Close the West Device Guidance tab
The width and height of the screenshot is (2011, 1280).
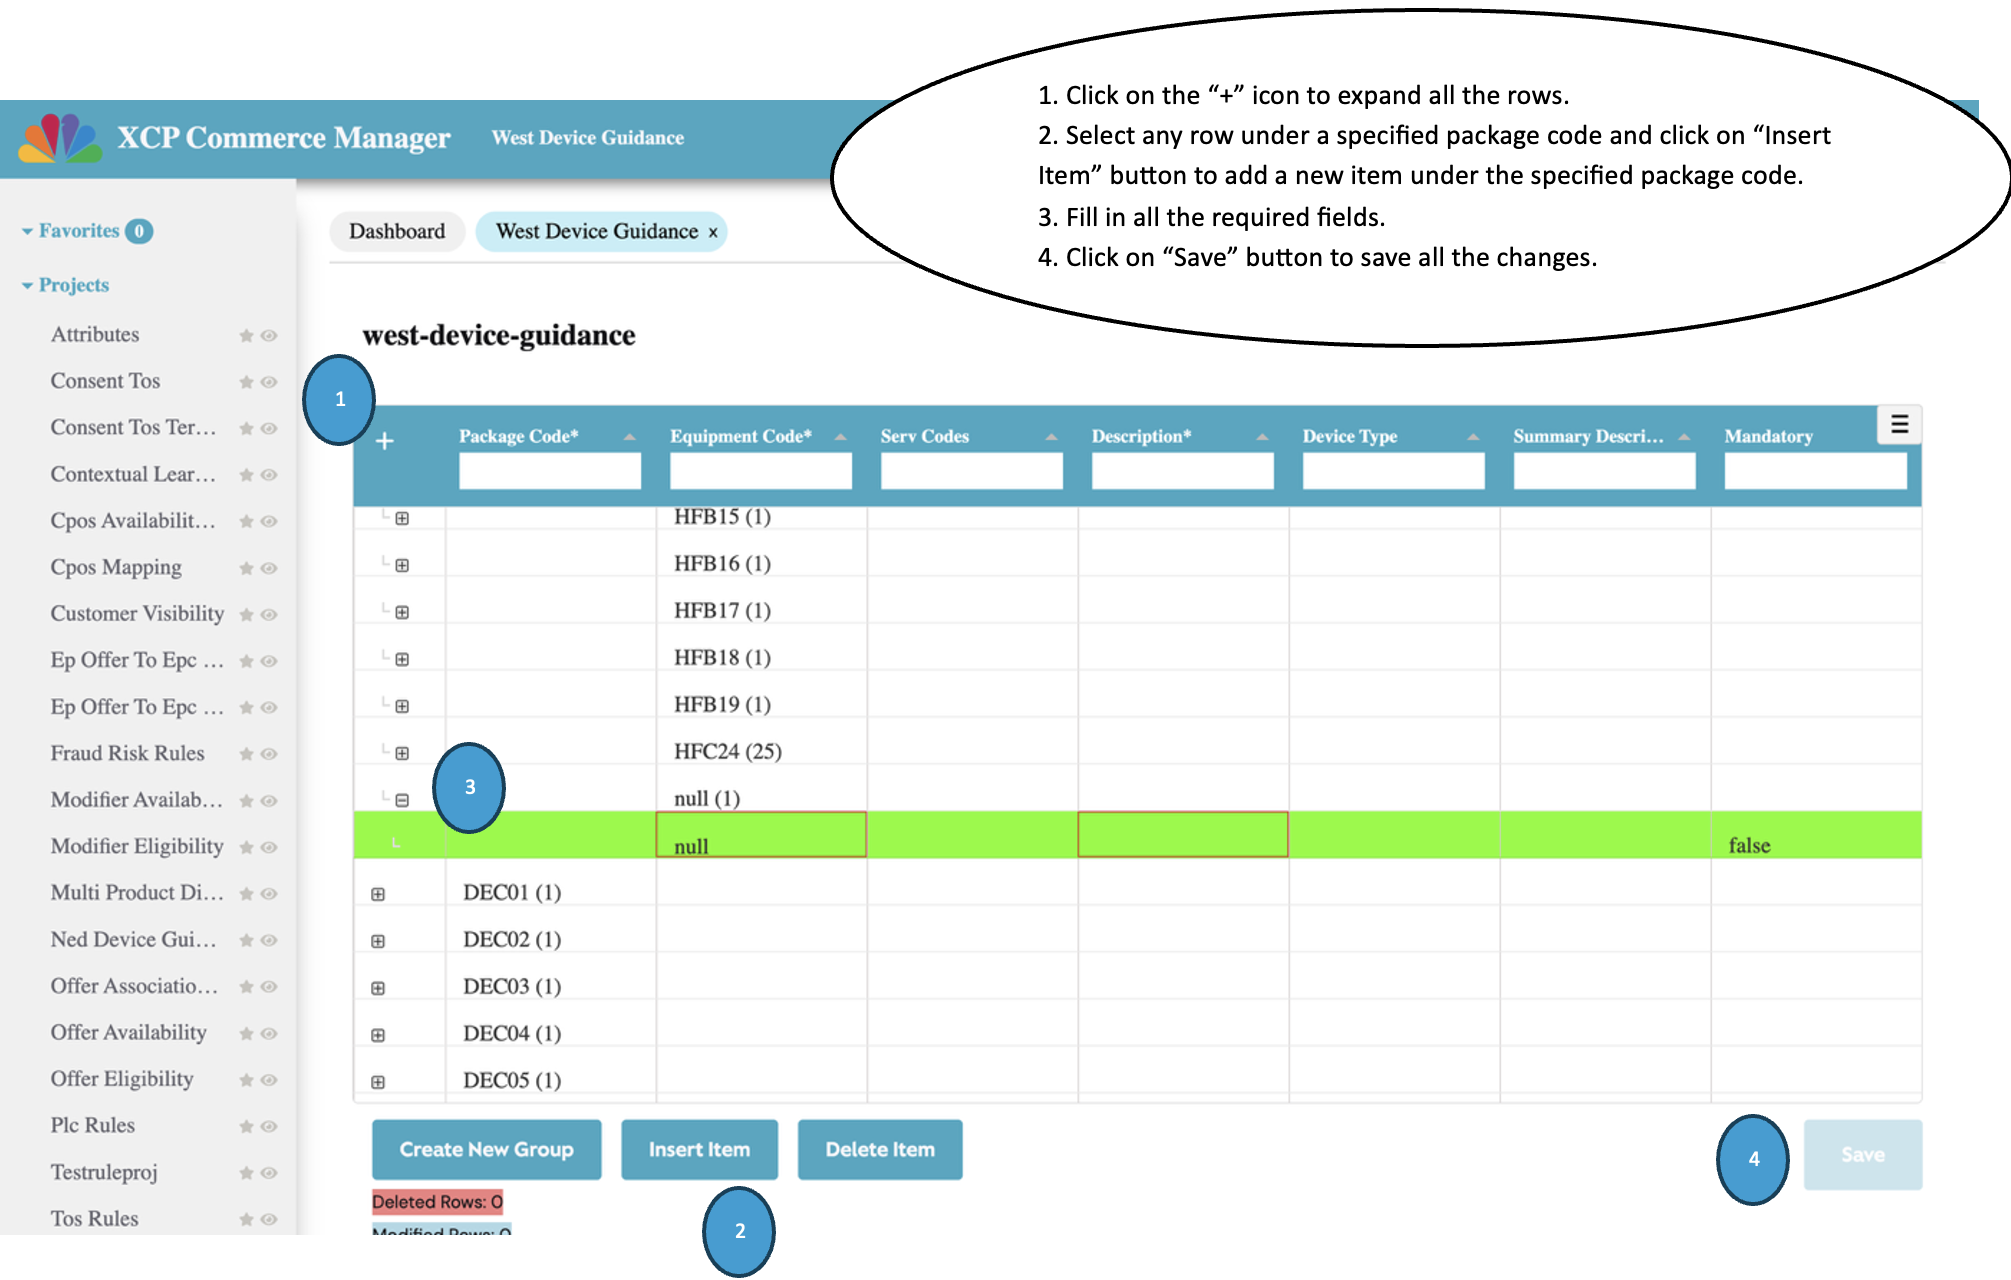point(713,232)
